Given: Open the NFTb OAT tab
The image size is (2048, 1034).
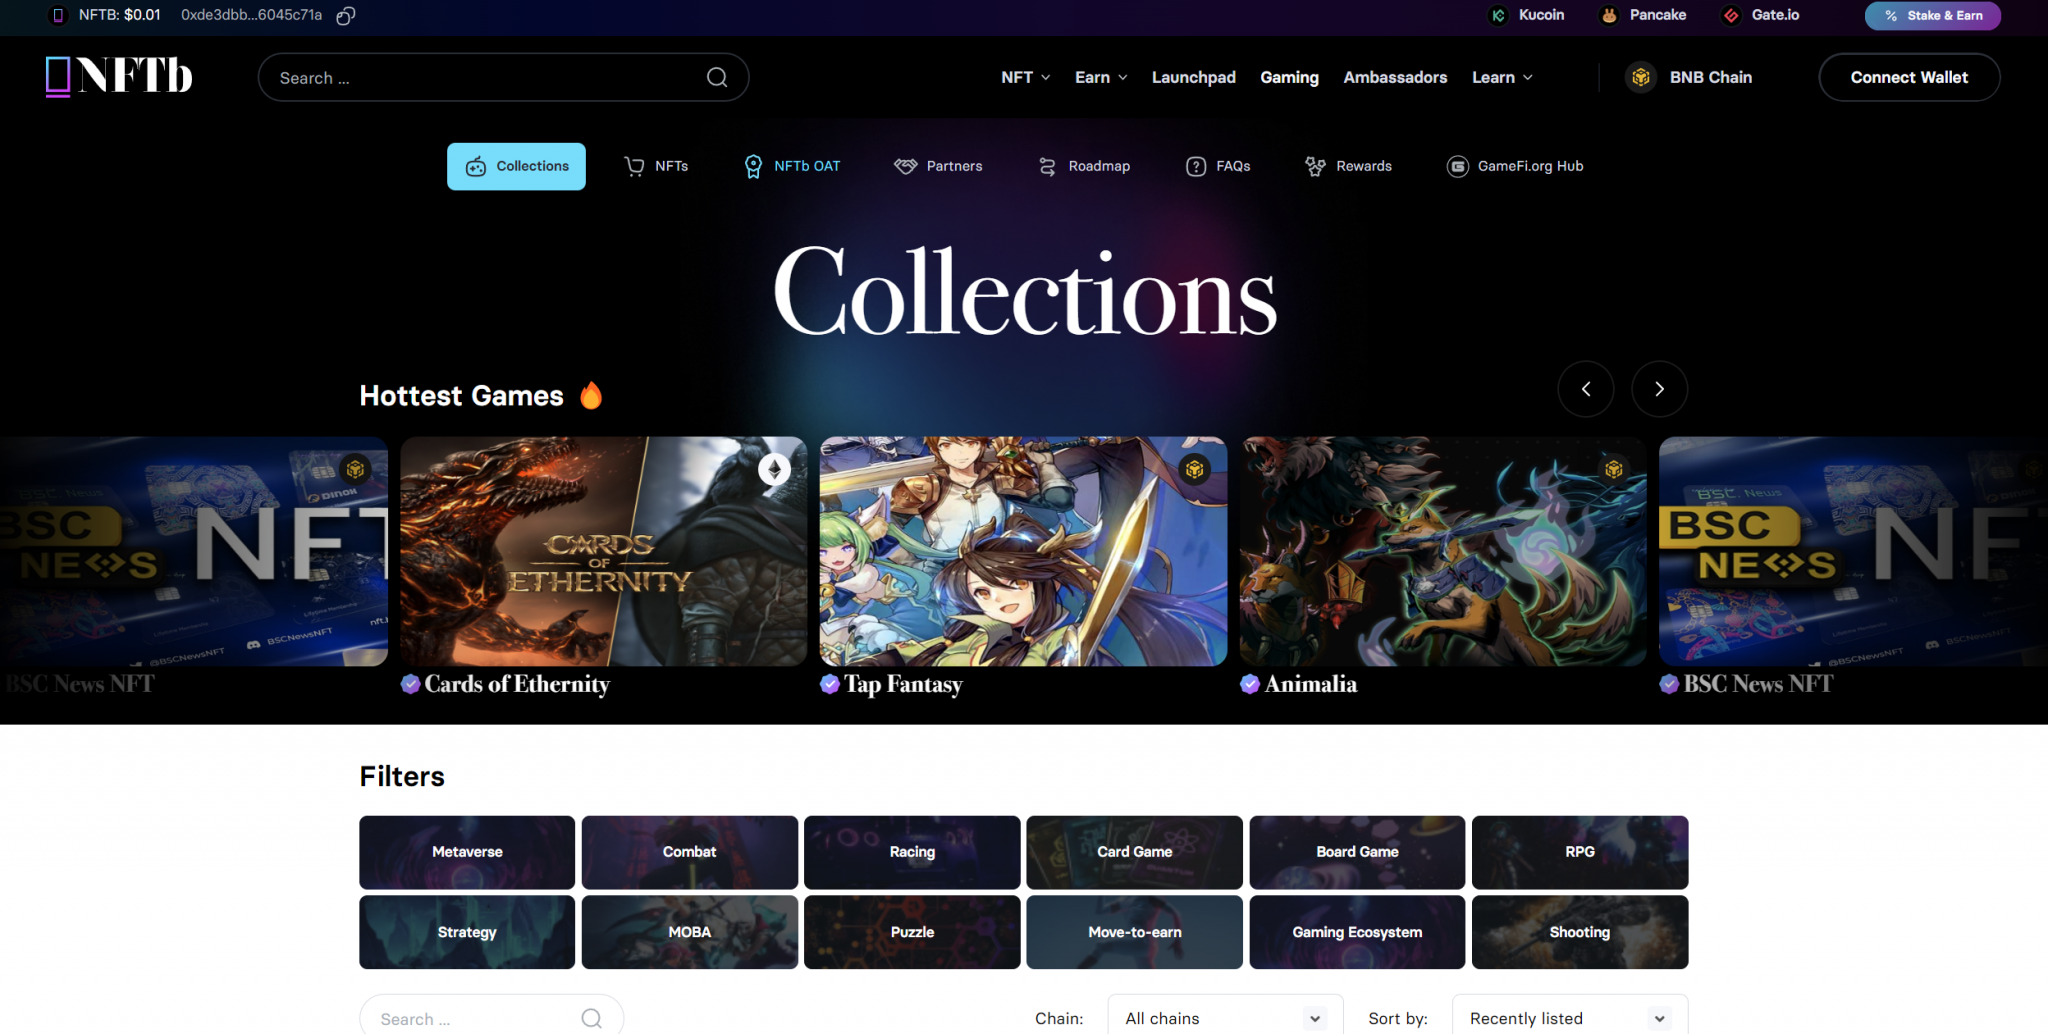Looking at the screenshot, I should click(792, 166).
